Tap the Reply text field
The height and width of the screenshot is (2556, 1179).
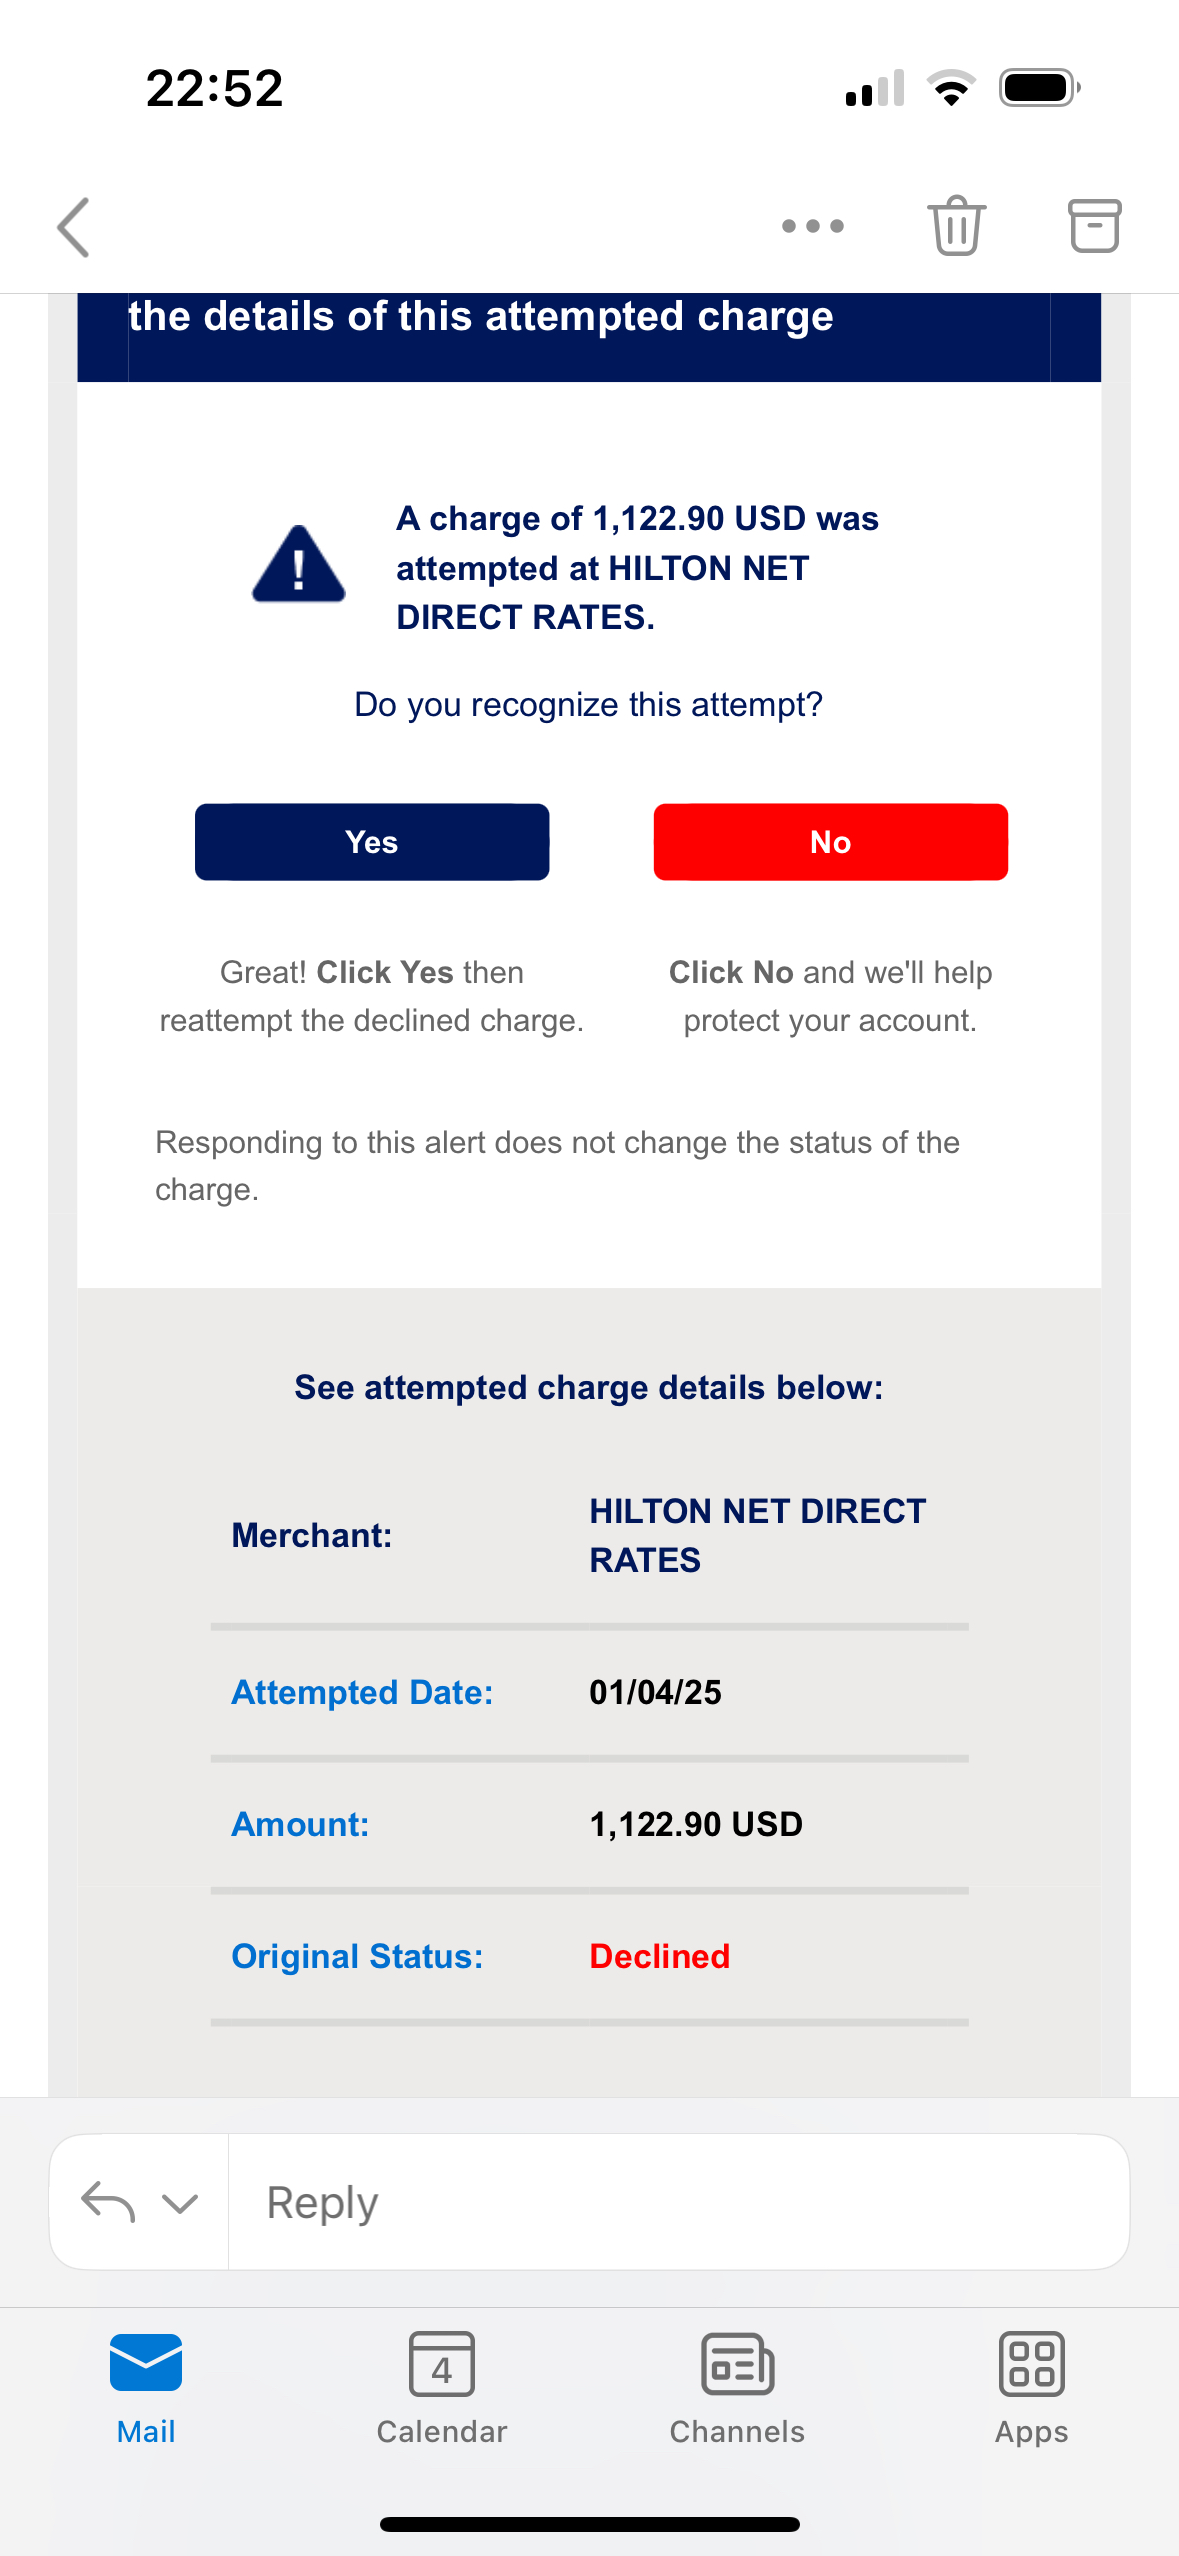click(x=679, y=2202)
